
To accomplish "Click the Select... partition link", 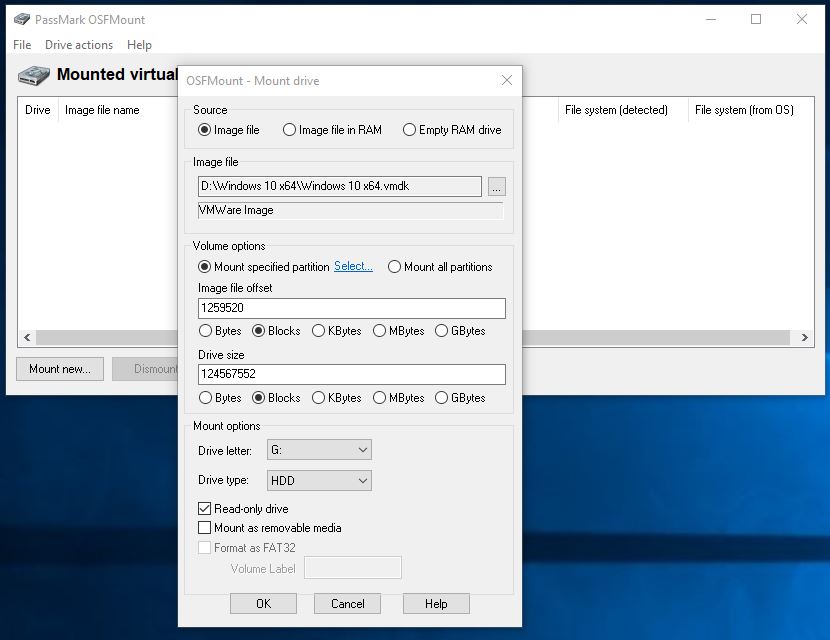I will click(x=353, y=266).
